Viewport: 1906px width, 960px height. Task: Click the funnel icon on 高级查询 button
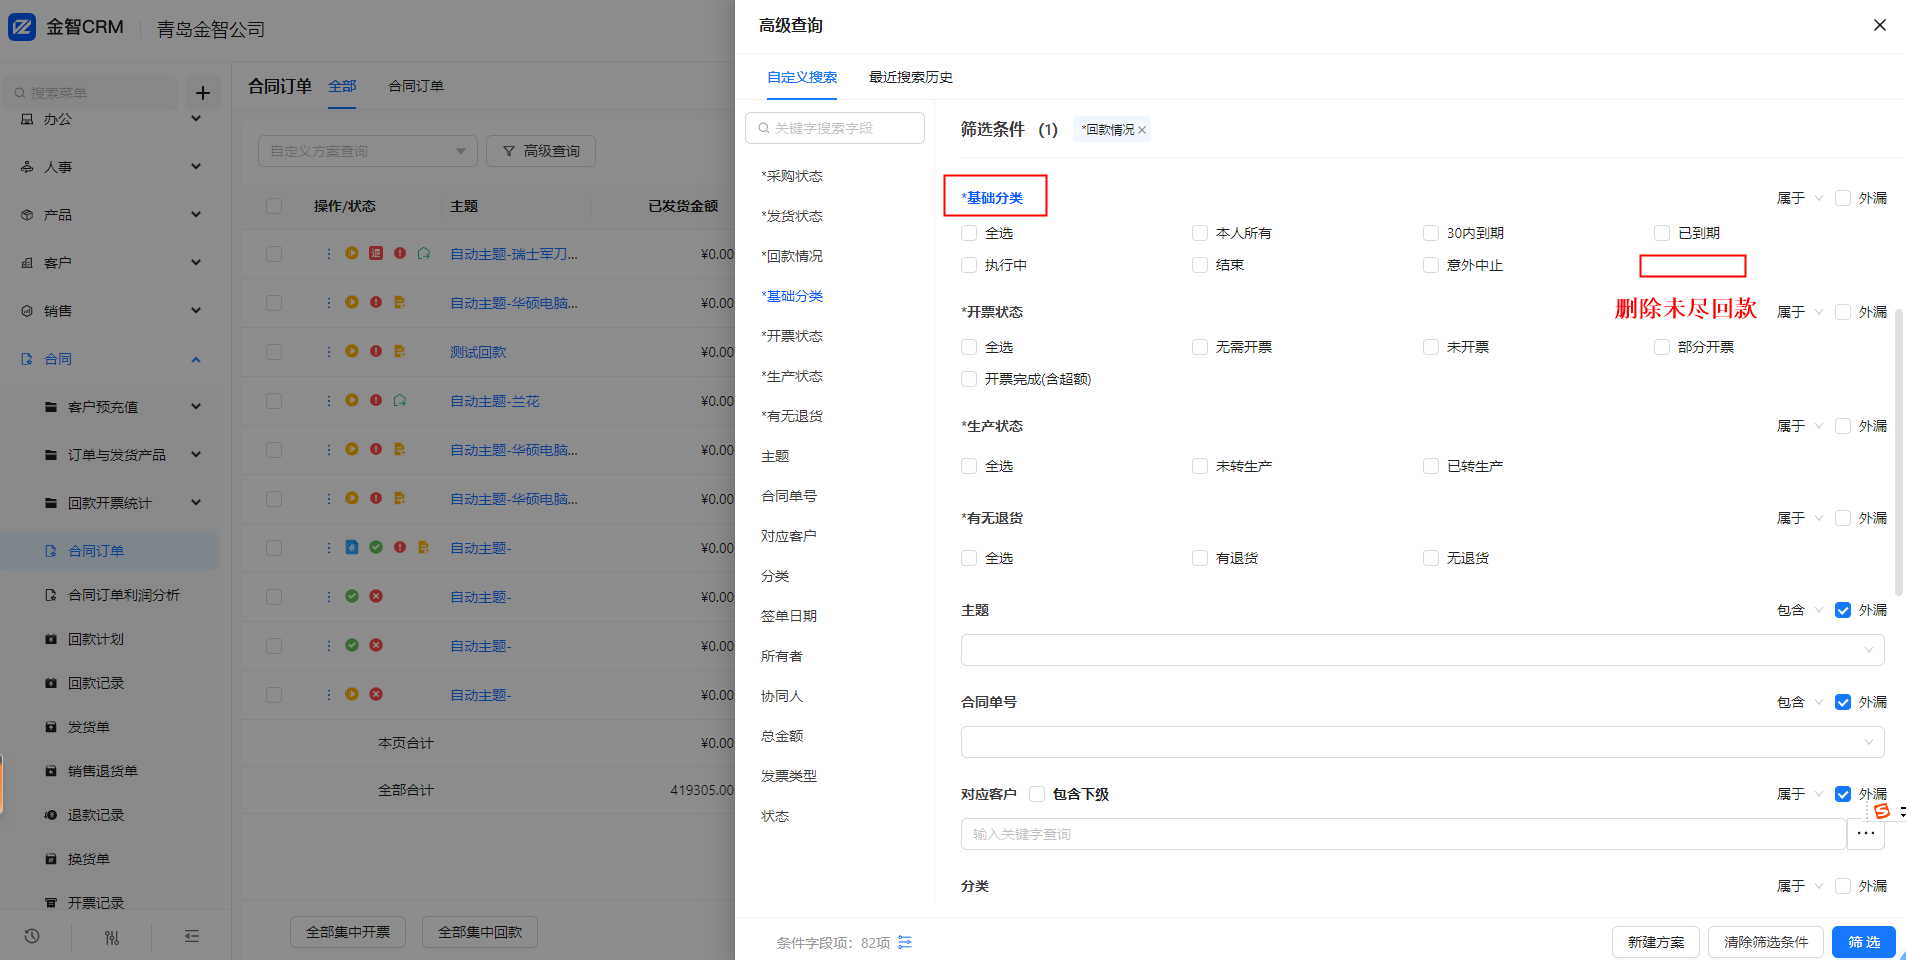point(509,151)
